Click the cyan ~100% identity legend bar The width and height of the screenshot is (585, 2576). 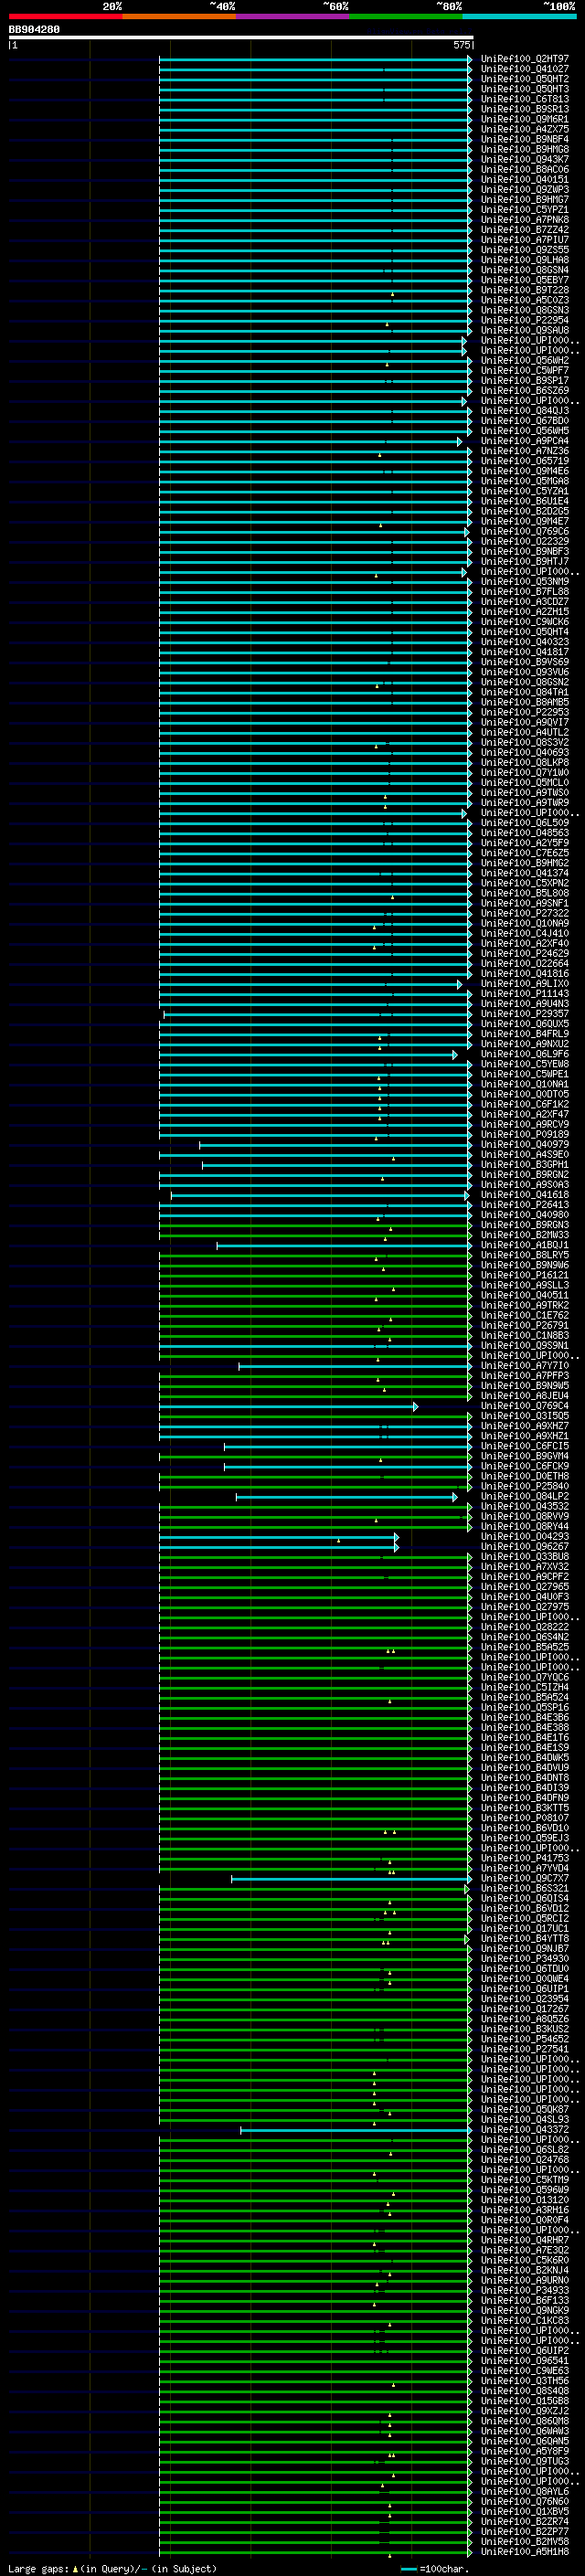tap(519, 16)
